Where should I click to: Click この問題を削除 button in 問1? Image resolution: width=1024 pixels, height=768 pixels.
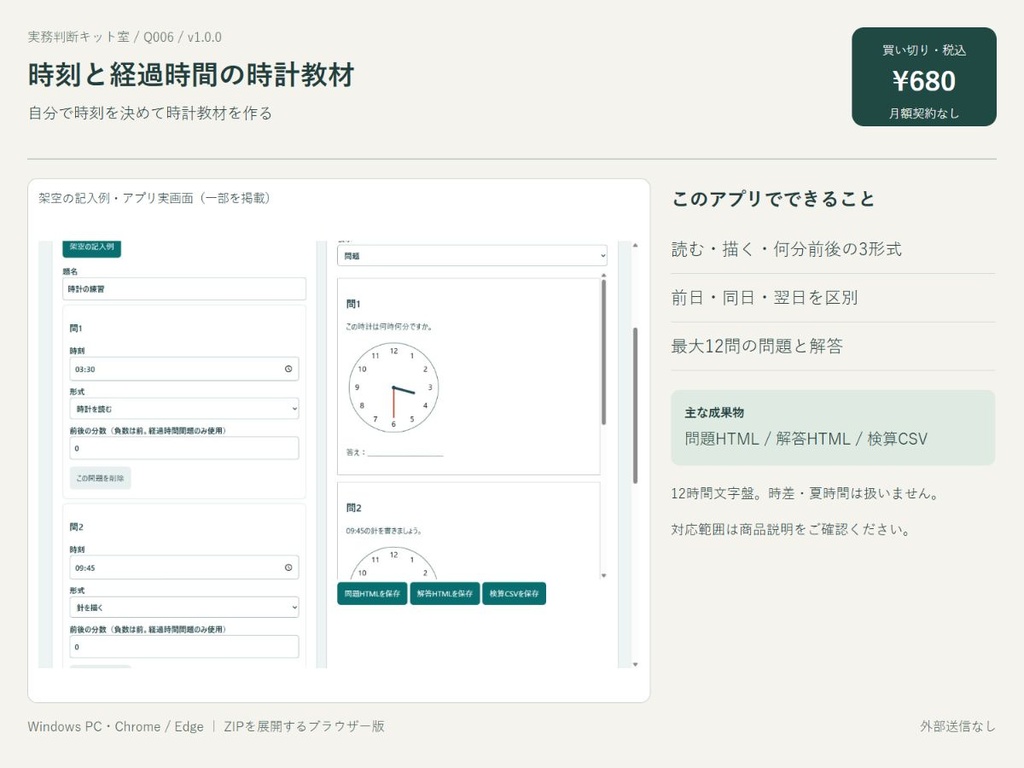pyautogui.click(x=100, y=478)
